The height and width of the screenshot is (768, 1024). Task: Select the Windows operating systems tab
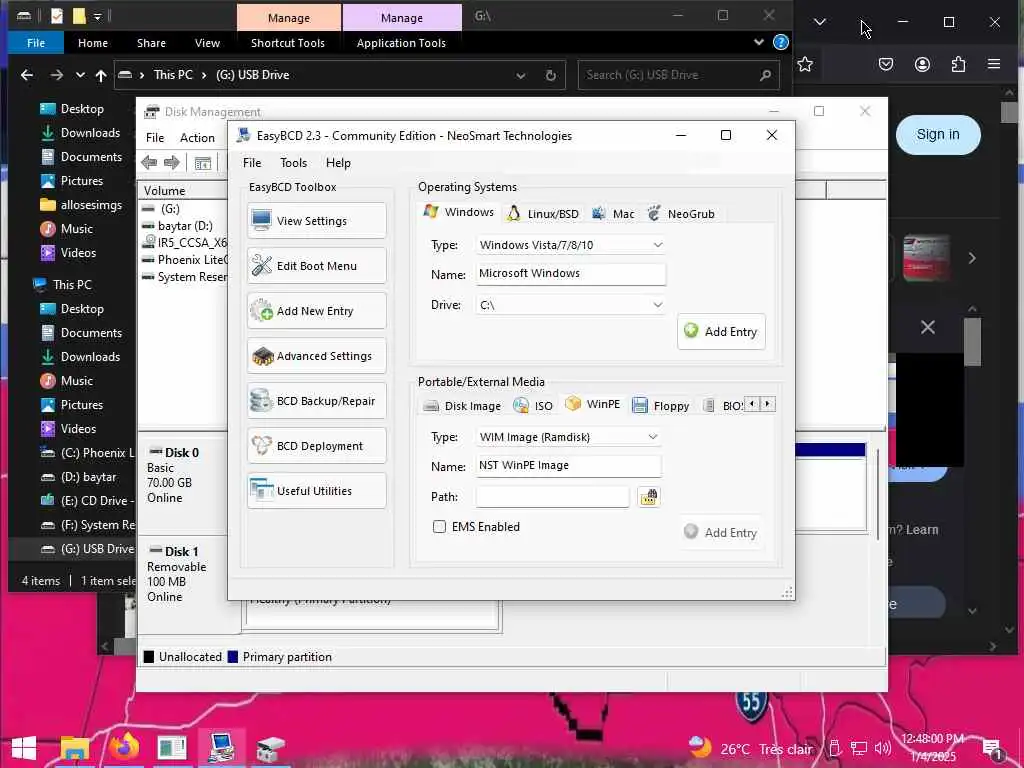coord(458,212)
